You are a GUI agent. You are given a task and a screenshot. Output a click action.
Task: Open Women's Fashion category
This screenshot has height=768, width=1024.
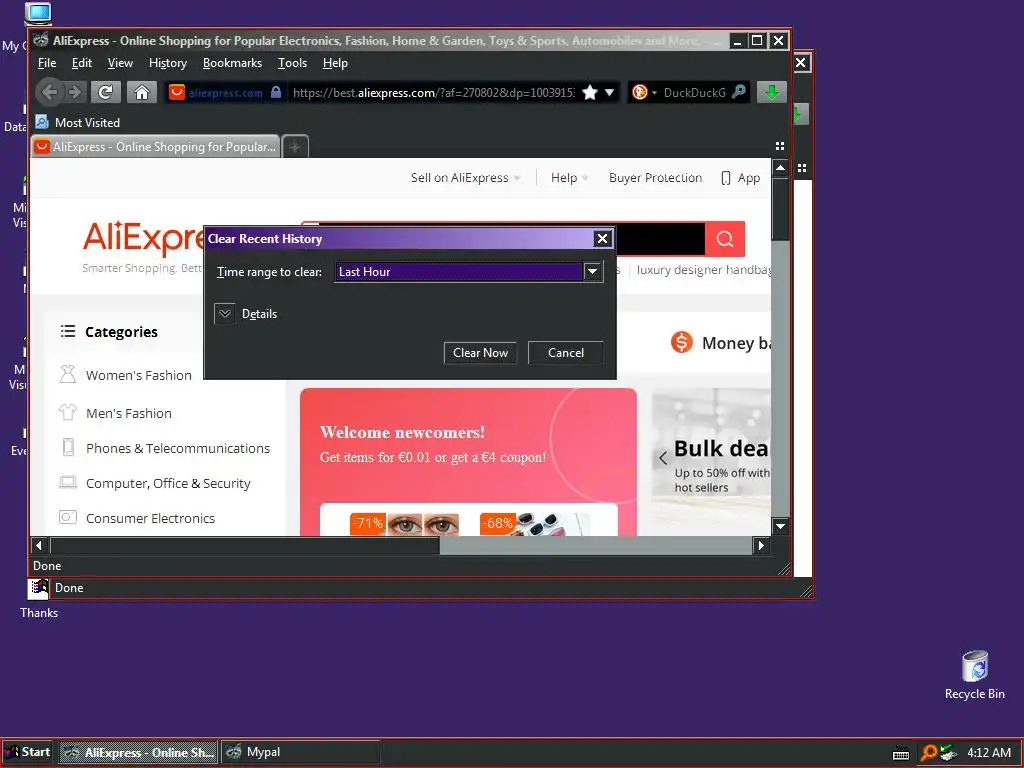pos(138,376)
